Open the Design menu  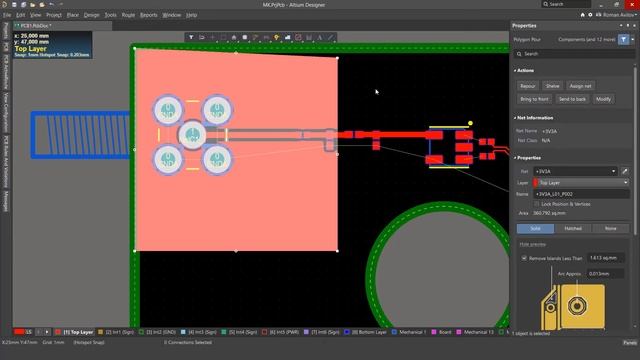(91, 15)
